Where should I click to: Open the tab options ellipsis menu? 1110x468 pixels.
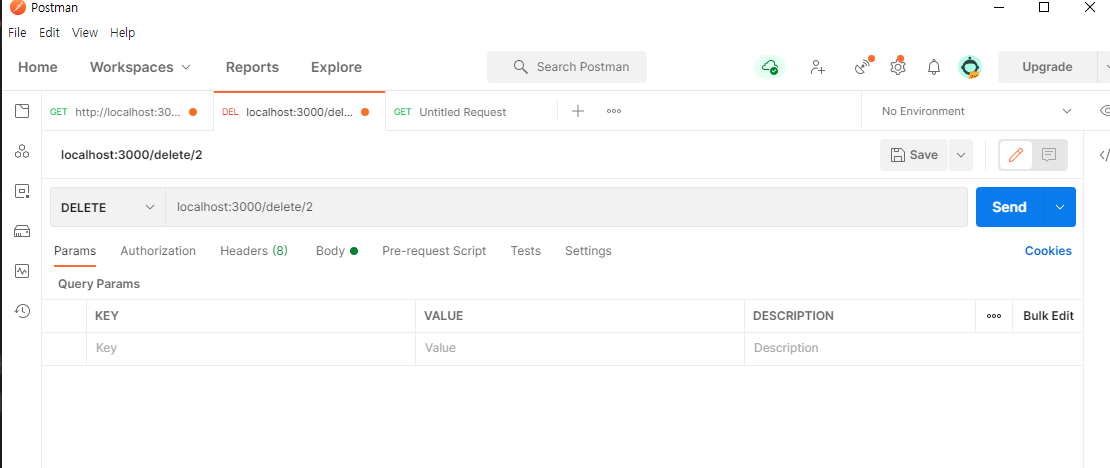(x=614, y=111)
